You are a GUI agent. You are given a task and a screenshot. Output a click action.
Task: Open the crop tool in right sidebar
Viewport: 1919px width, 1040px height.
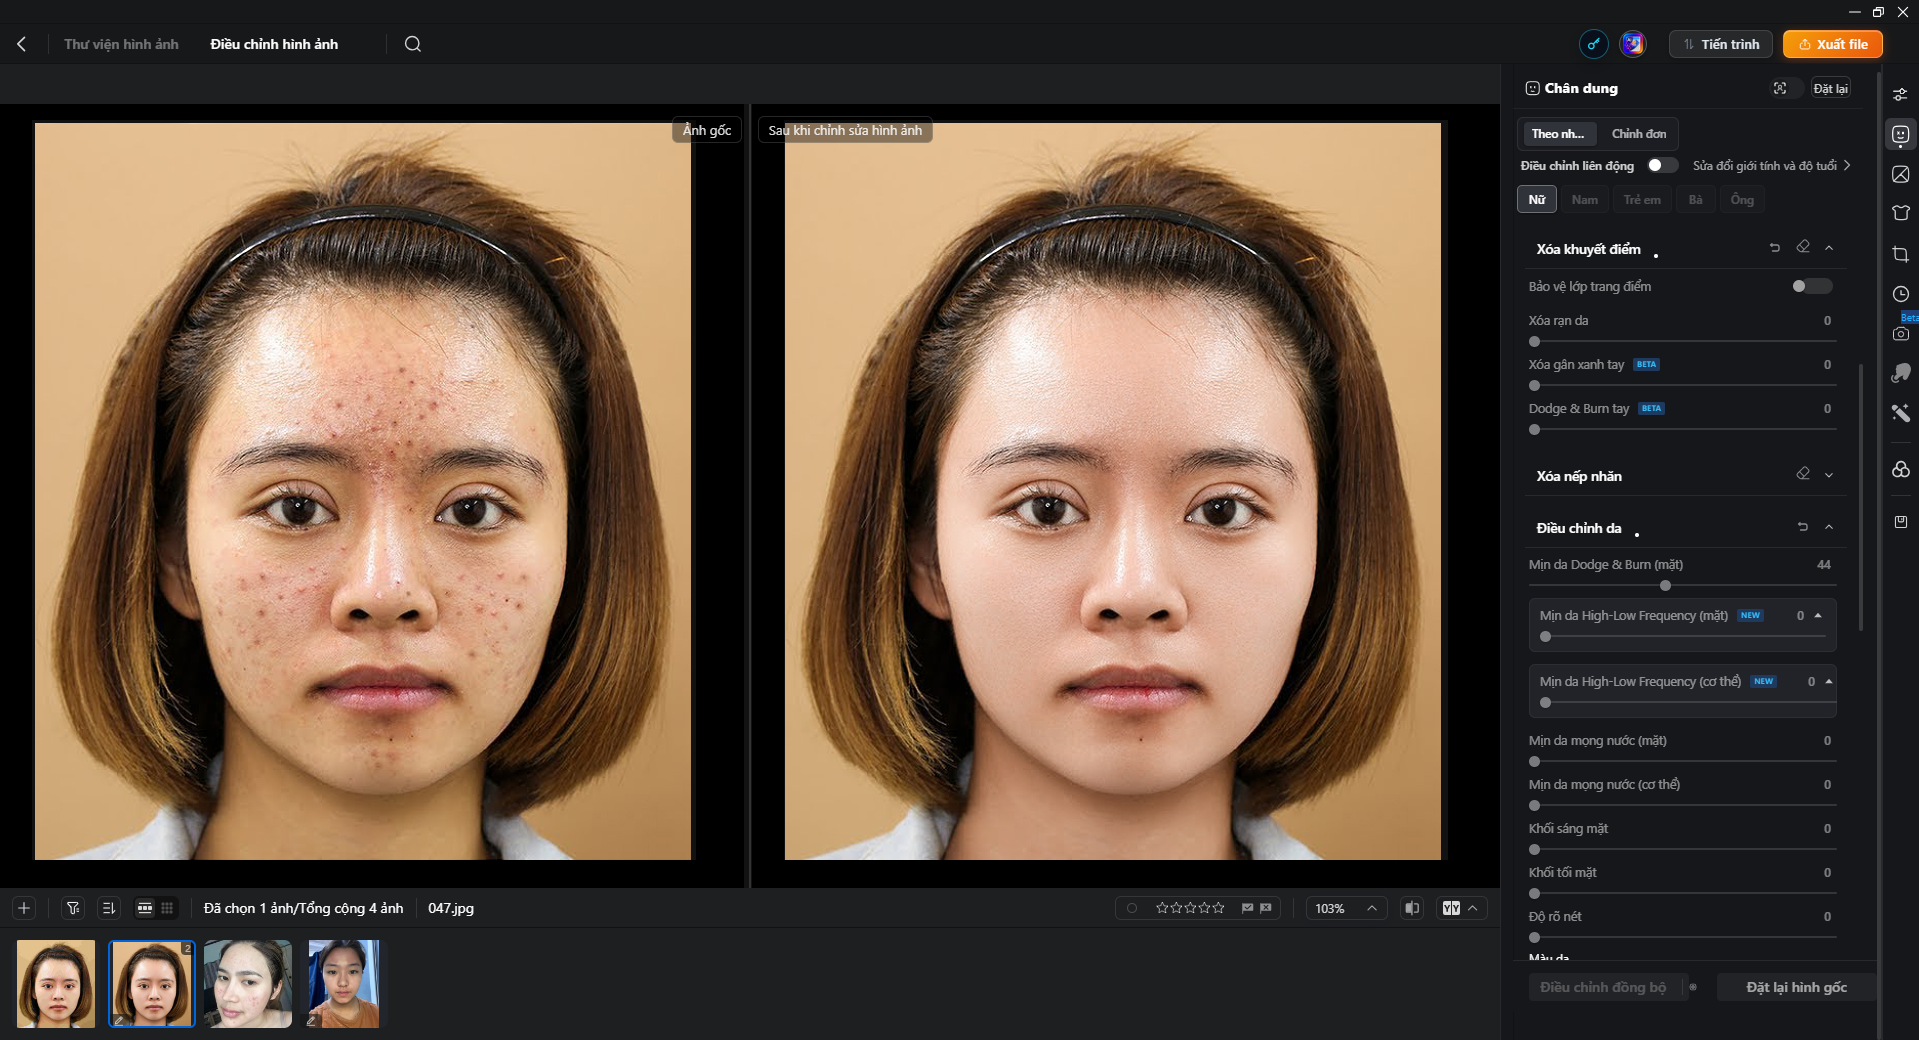(x=1900, y=254)
